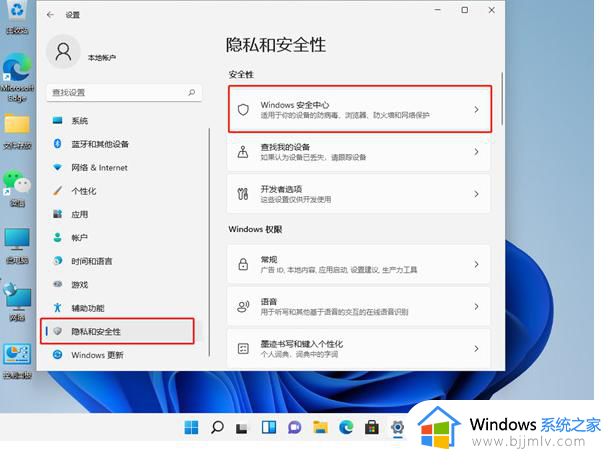
Task: Open 时间和语言 in the sidebar
Action: pos(124,261)
